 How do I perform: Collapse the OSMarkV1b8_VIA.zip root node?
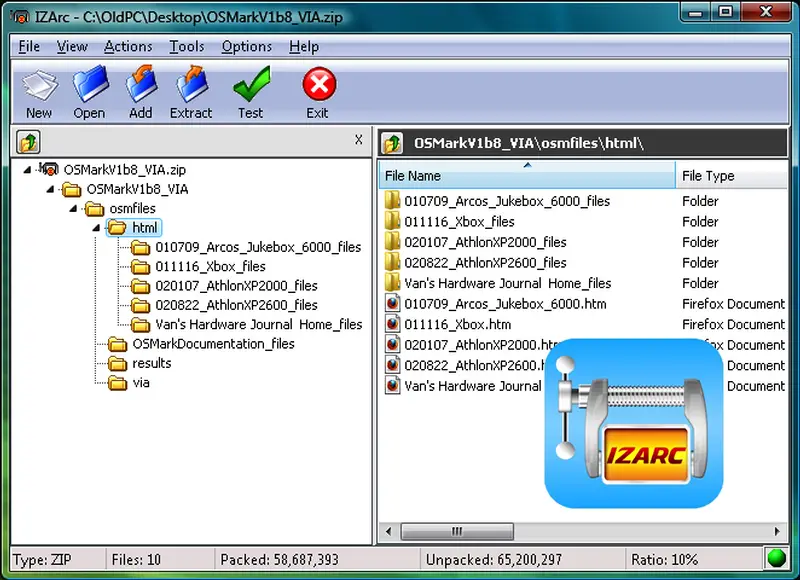pos(27,170)
